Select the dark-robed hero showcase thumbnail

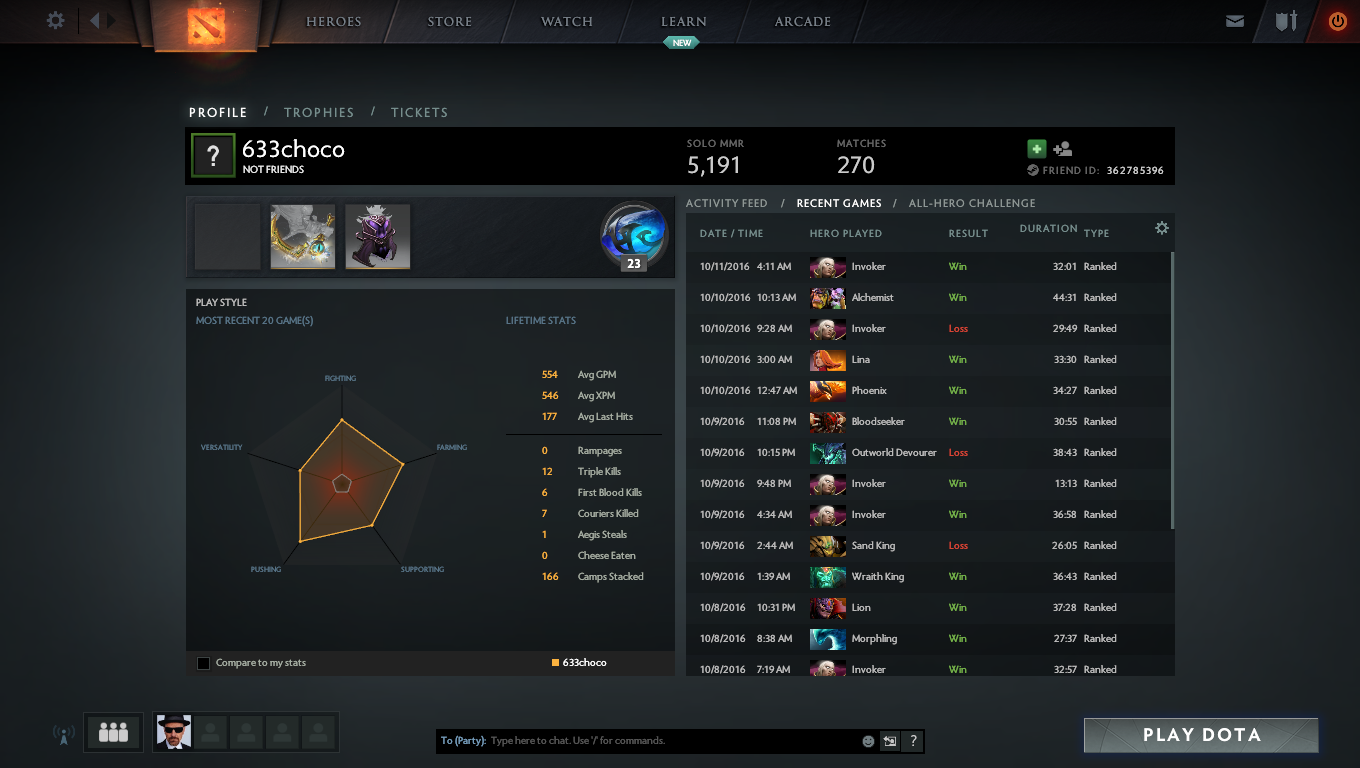click(378, 237)
